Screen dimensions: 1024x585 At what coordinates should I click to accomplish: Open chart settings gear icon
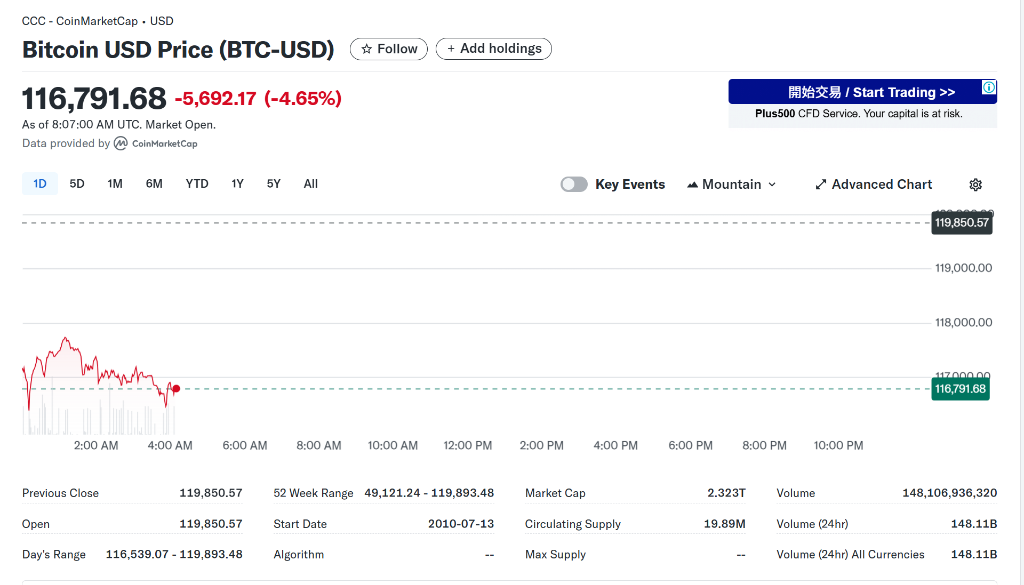(976, 185)
